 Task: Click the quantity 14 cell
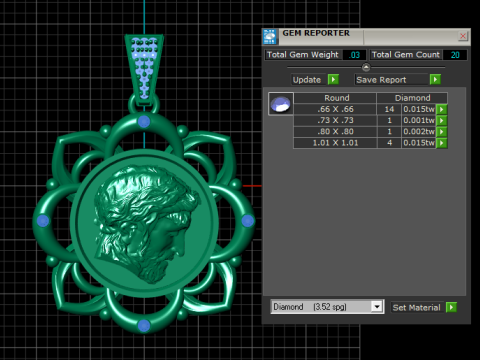point(389,109)
